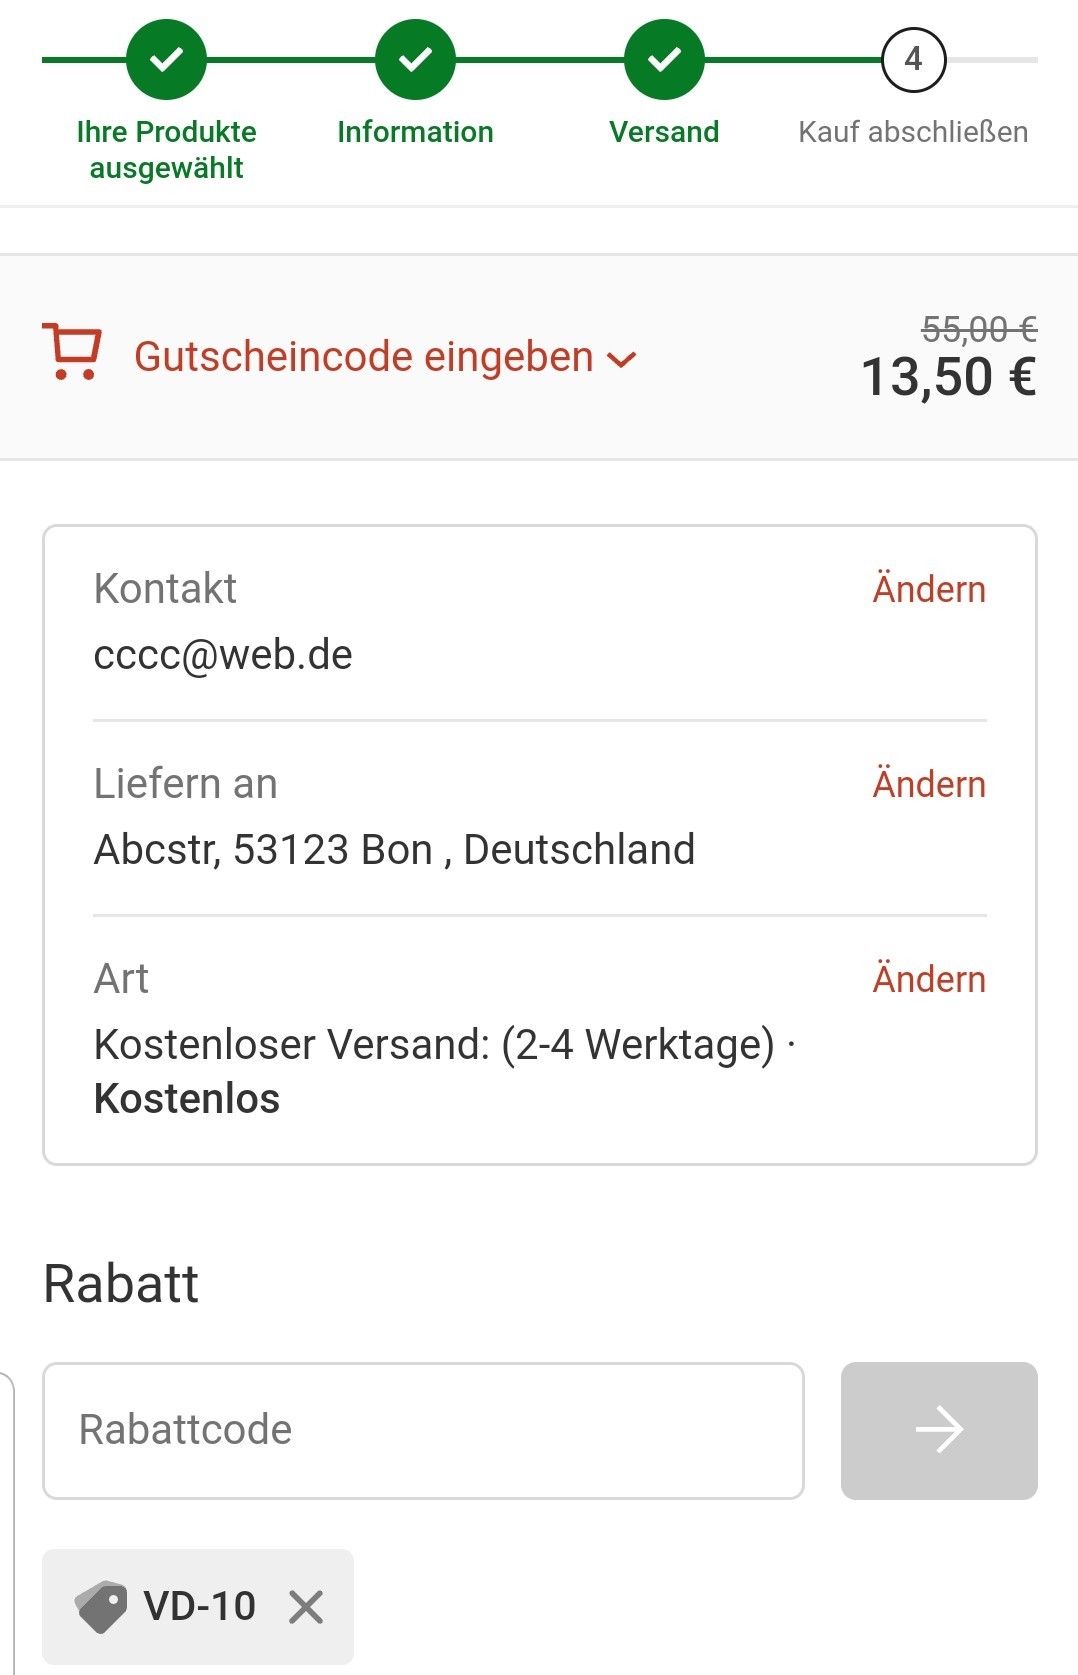
Task: Click the Versand step checkmark circle
Action: pos(664,59)
